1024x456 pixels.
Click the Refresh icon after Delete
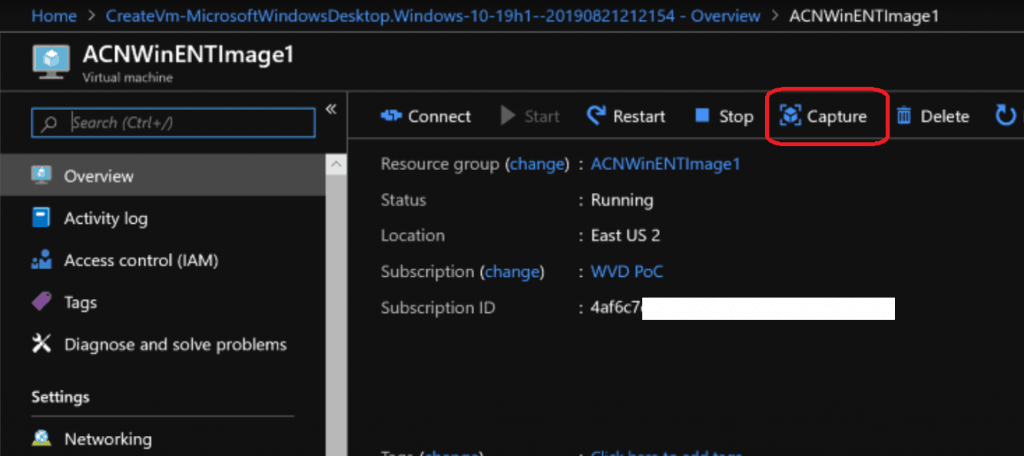pos(1004,116)
